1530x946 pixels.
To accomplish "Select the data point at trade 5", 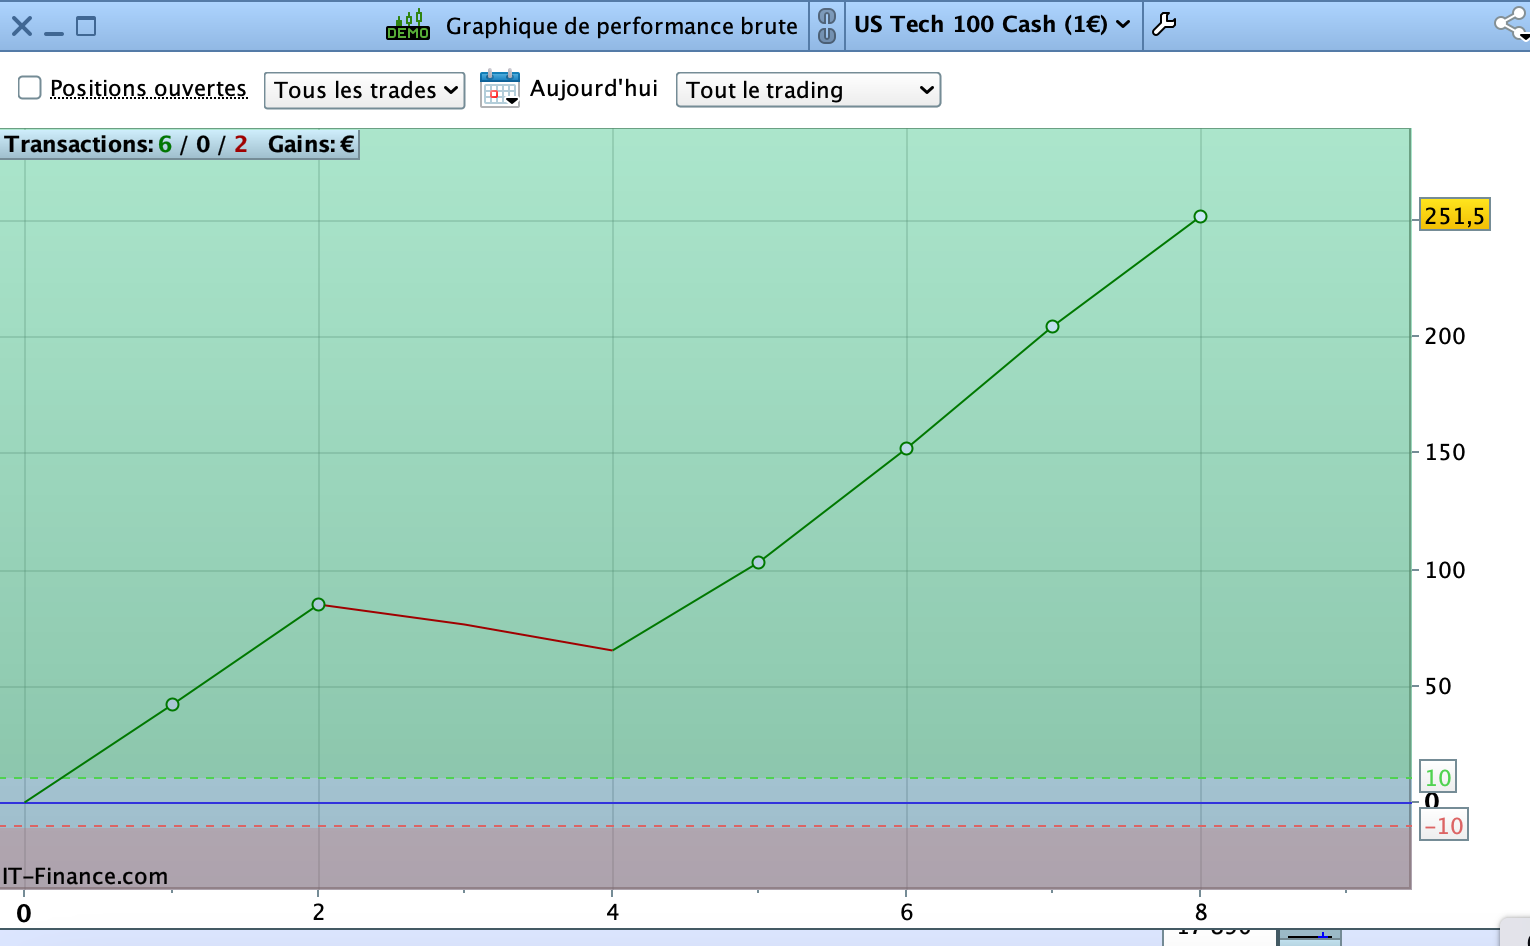I will pyautogui.click(x=758, y=562).
